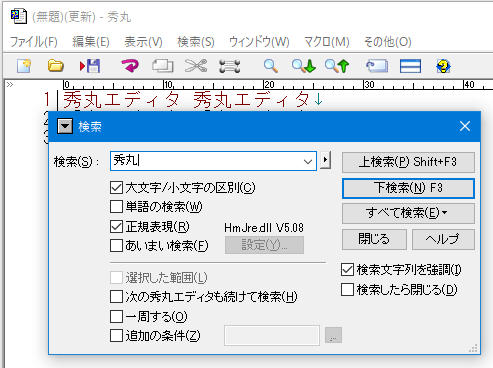This screenshot has height=368, width=493.
Task: Open search with the magnifier toolbar icon
Action: click(270, 66)
